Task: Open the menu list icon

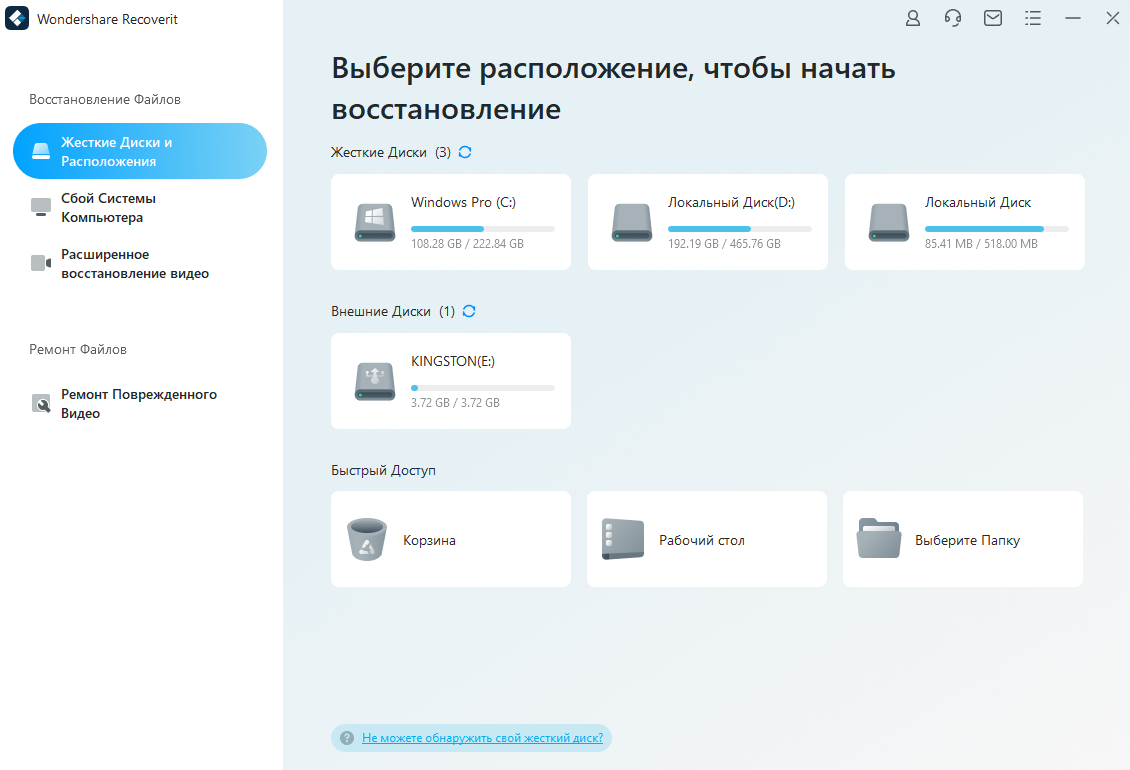Action: tap(1033, 19)
